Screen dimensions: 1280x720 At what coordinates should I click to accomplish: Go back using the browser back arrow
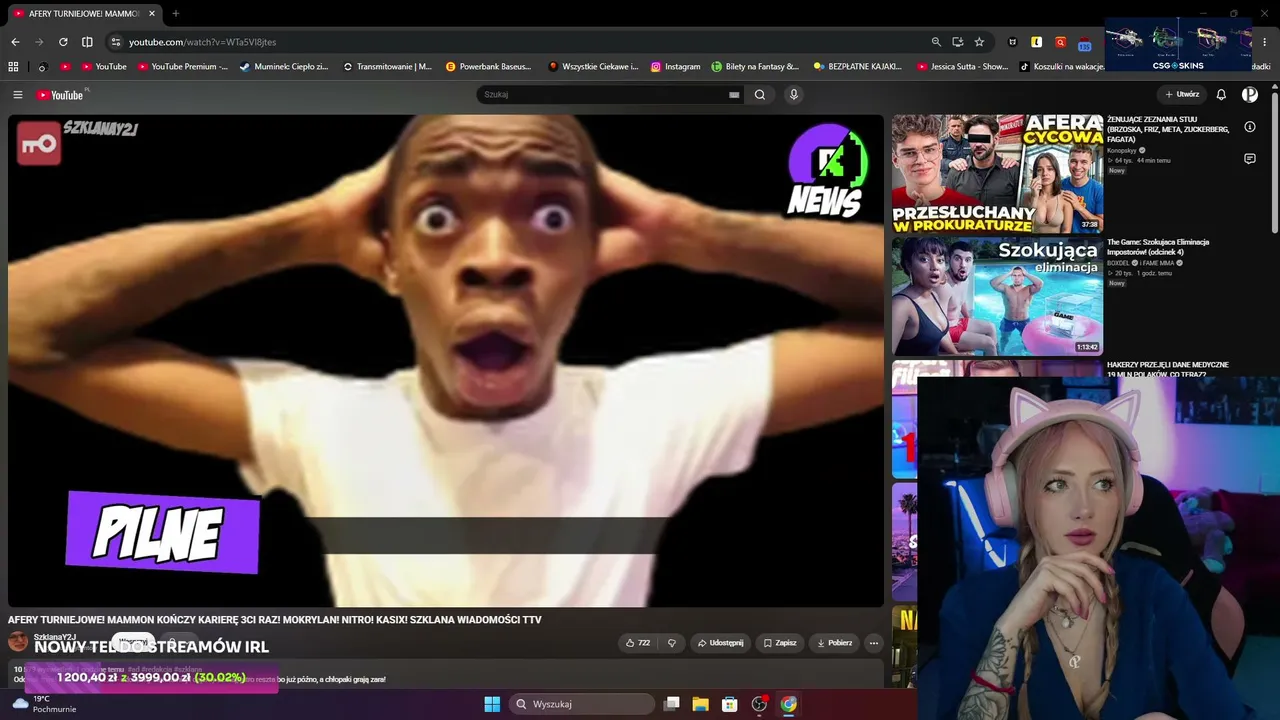15,42
